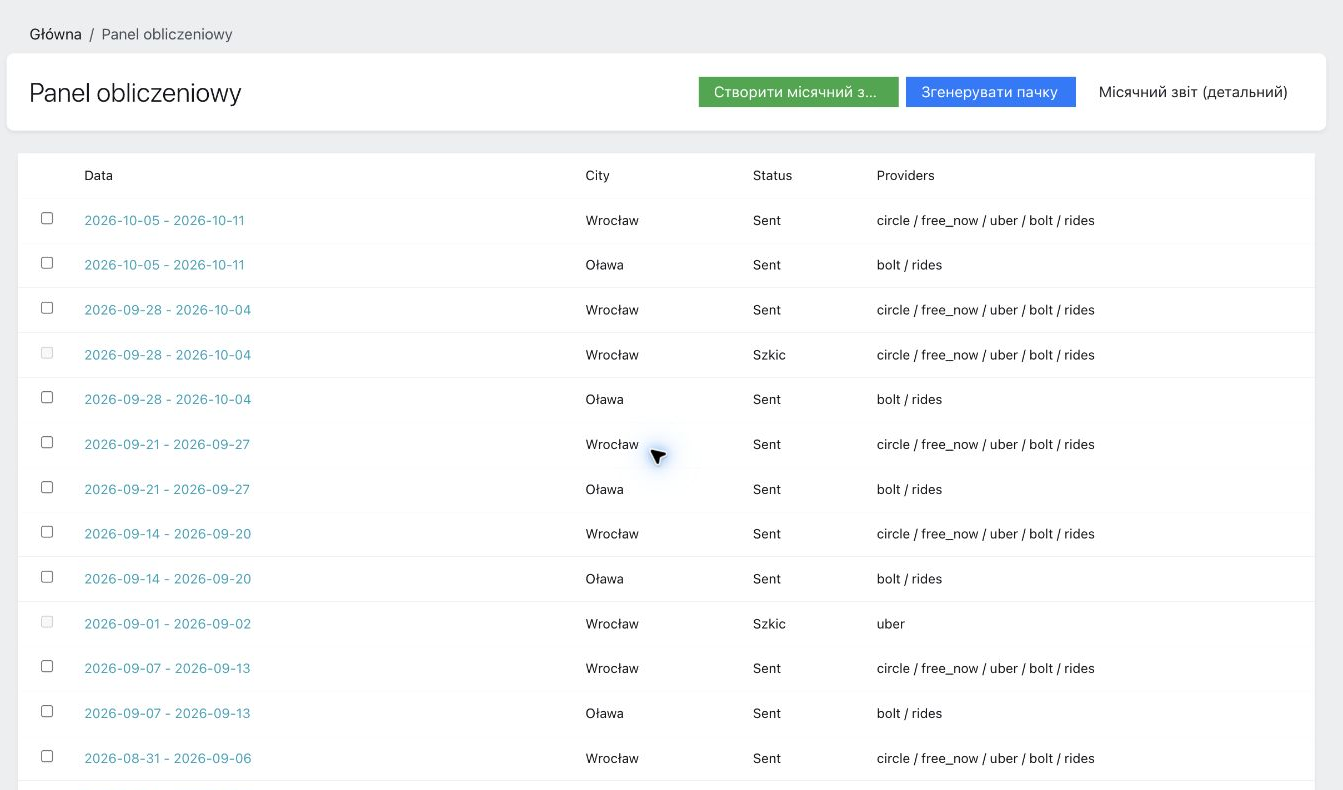1343x790 pixels.
Task: Open Wrocław 2026-10-05 - 2026-10-11 date link
Action: (x=164, y=220)
